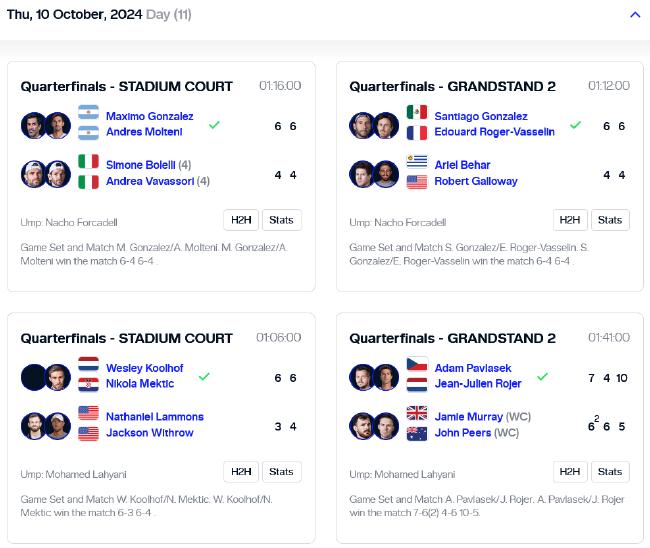650x548 pixels.
Task: Collapse the Thu, 10 October day section
Action: pos(635,15)
